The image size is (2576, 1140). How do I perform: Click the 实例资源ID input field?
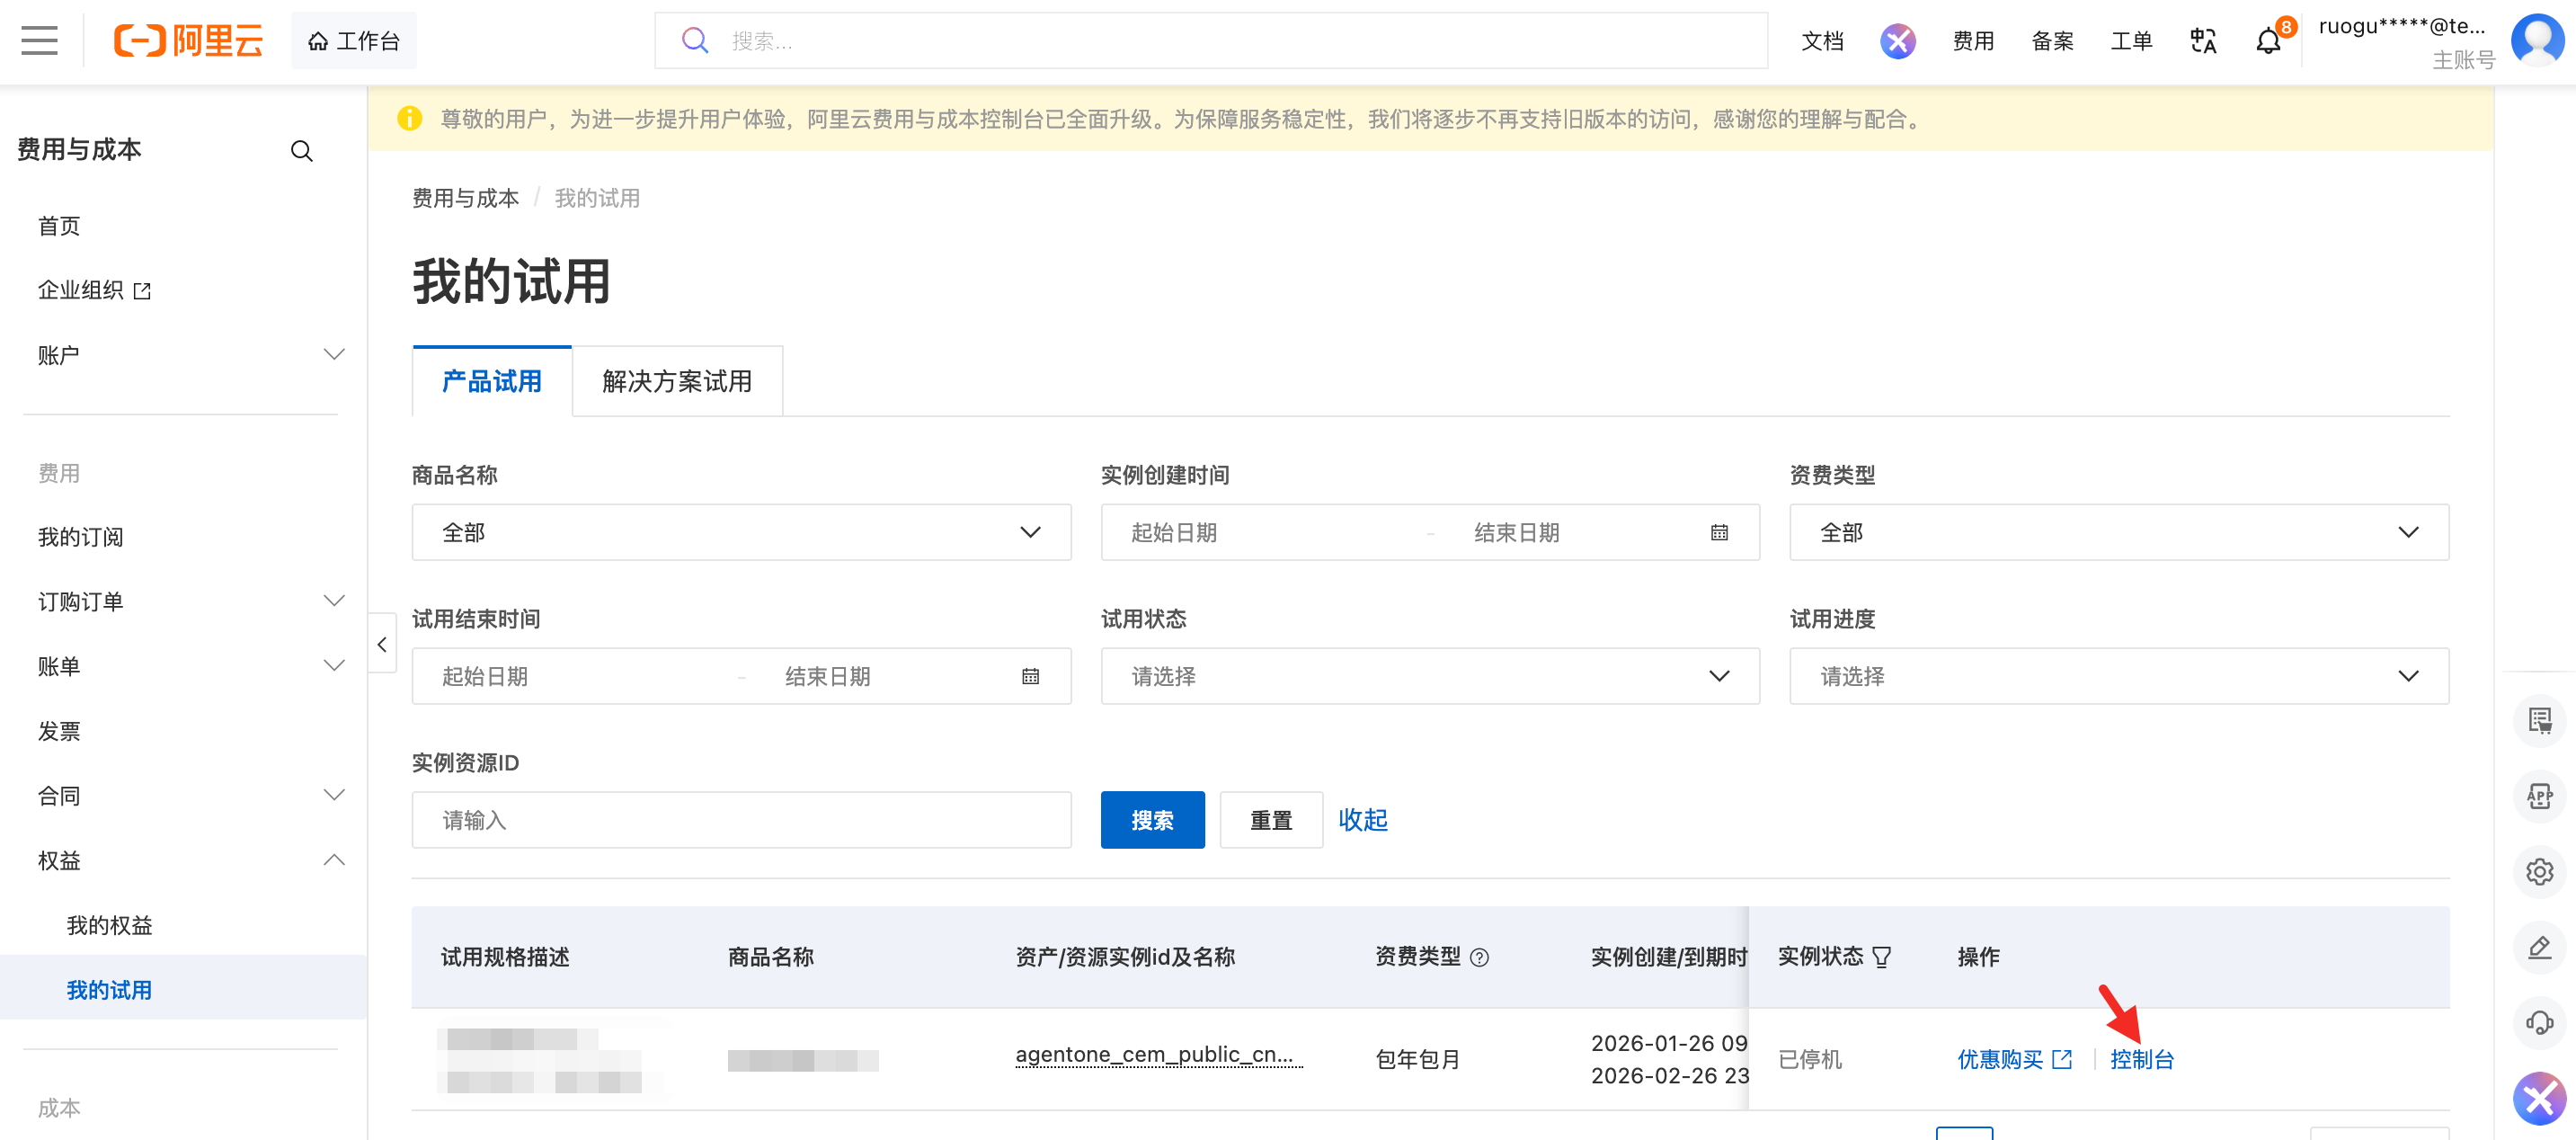point(741,820)
